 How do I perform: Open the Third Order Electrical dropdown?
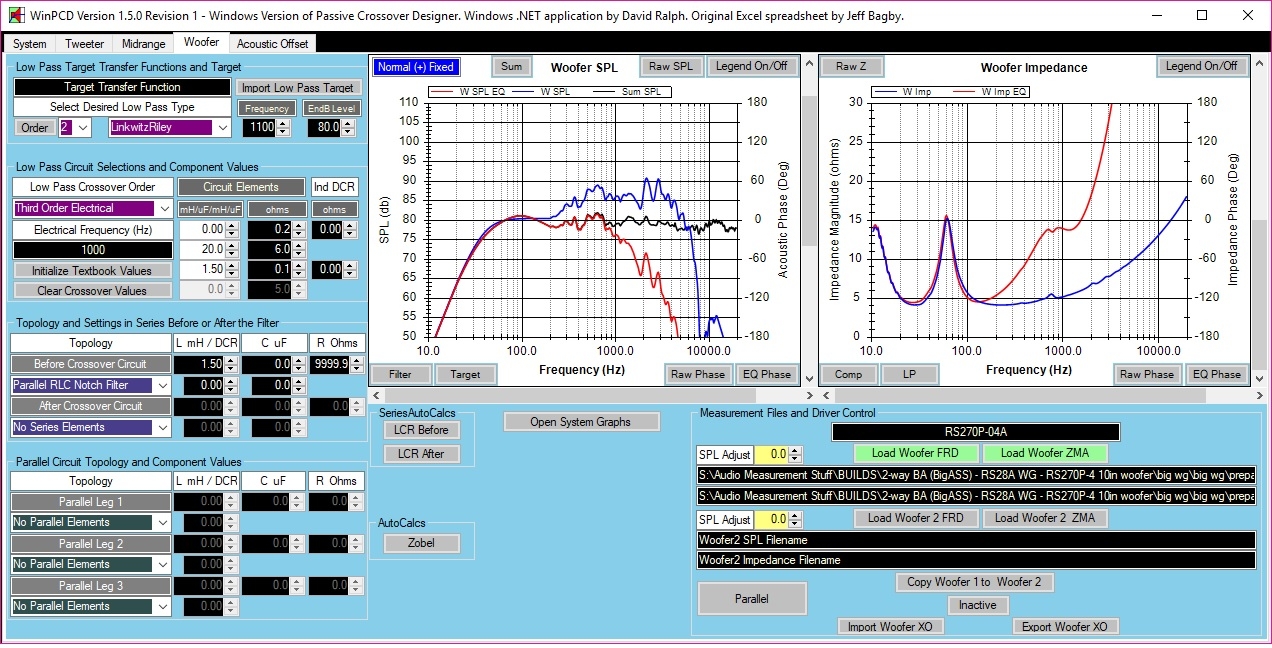pos(164,209)
